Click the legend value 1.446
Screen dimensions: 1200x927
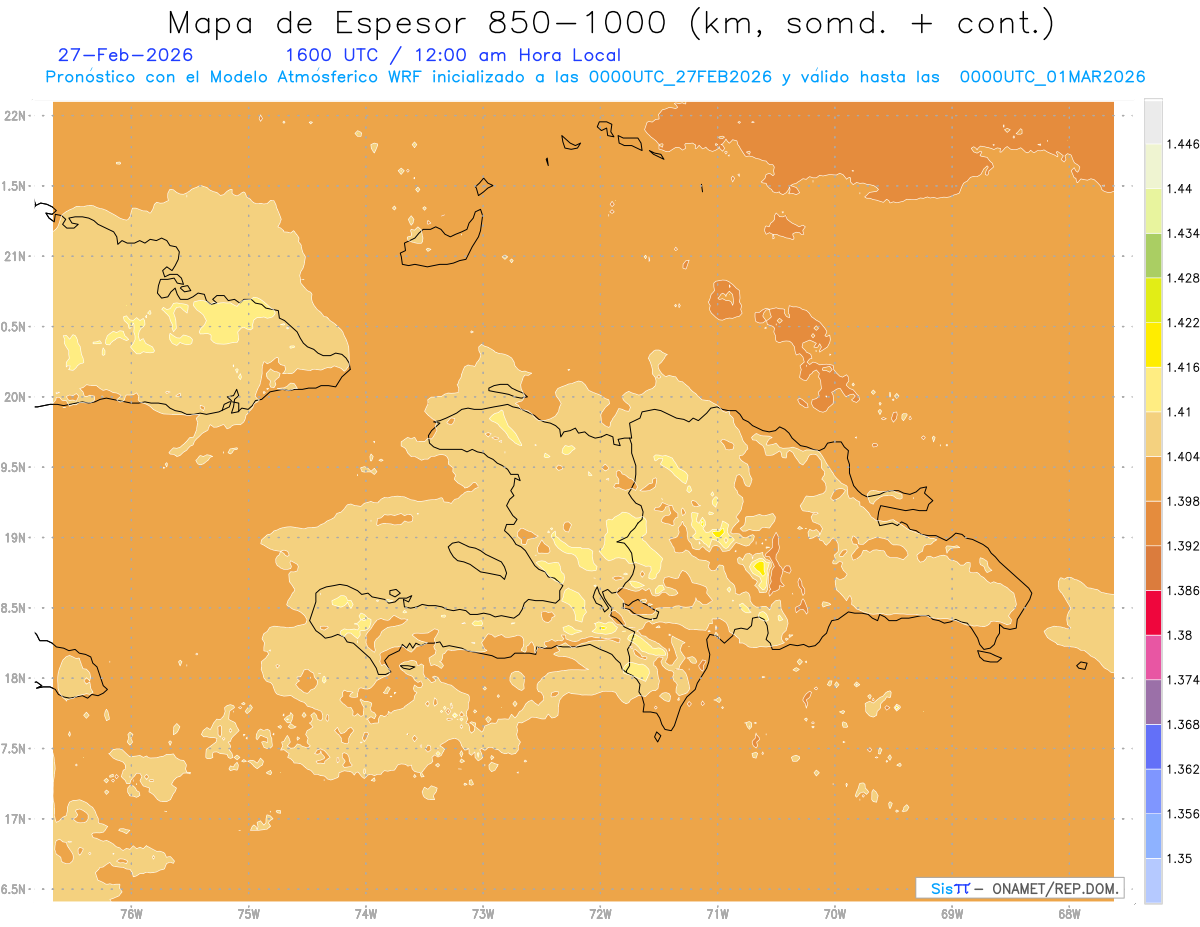(x=1185, y=144)
